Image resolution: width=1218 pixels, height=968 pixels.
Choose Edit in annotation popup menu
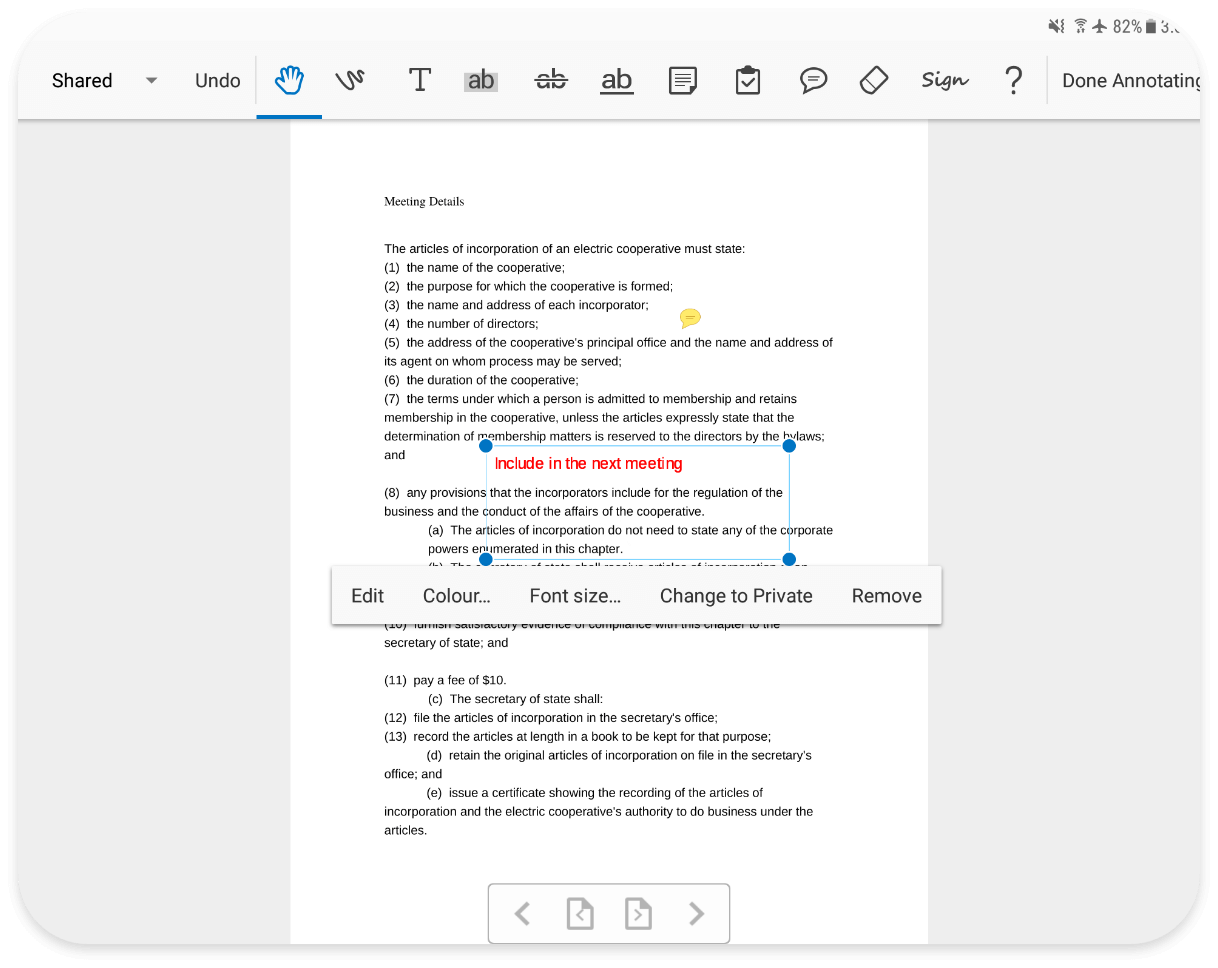click(367, 596)
